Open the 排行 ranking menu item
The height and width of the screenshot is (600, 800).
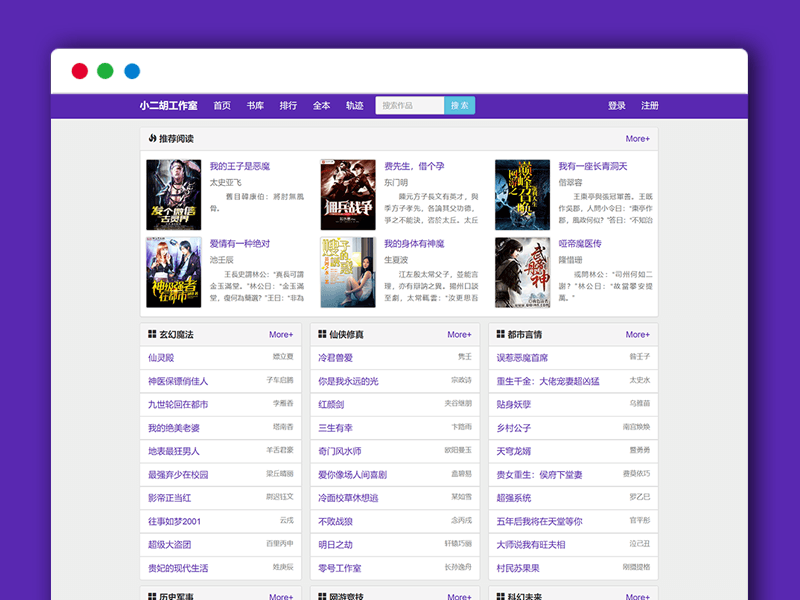(x=288, y=106)
